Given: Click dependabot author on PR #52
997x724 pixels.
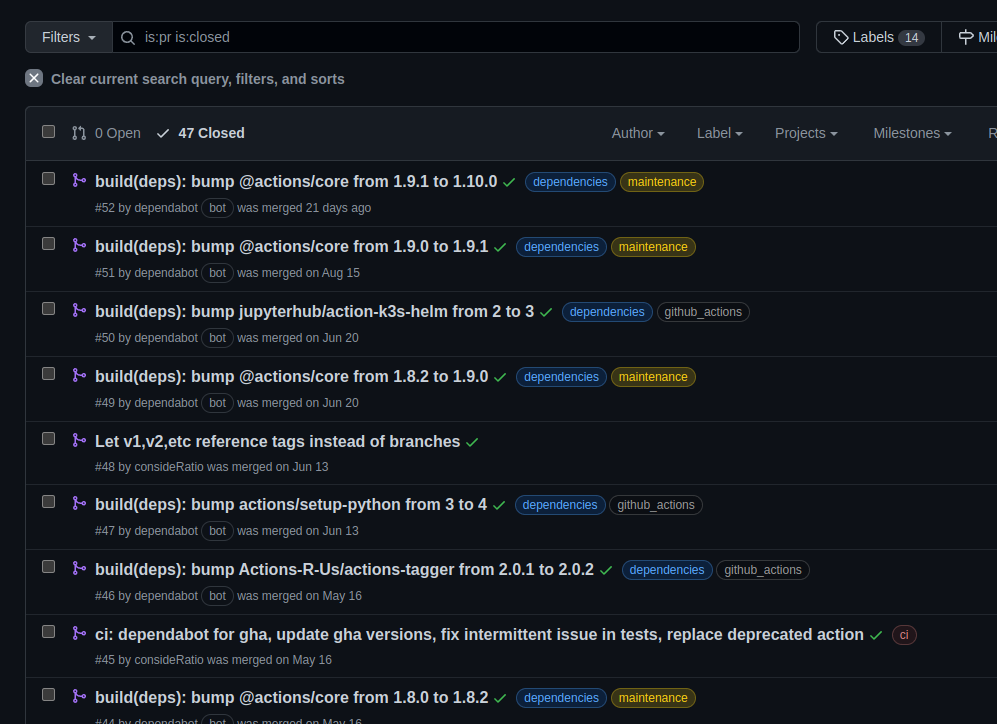Looking at the screenshot, I should coord(166,208).
